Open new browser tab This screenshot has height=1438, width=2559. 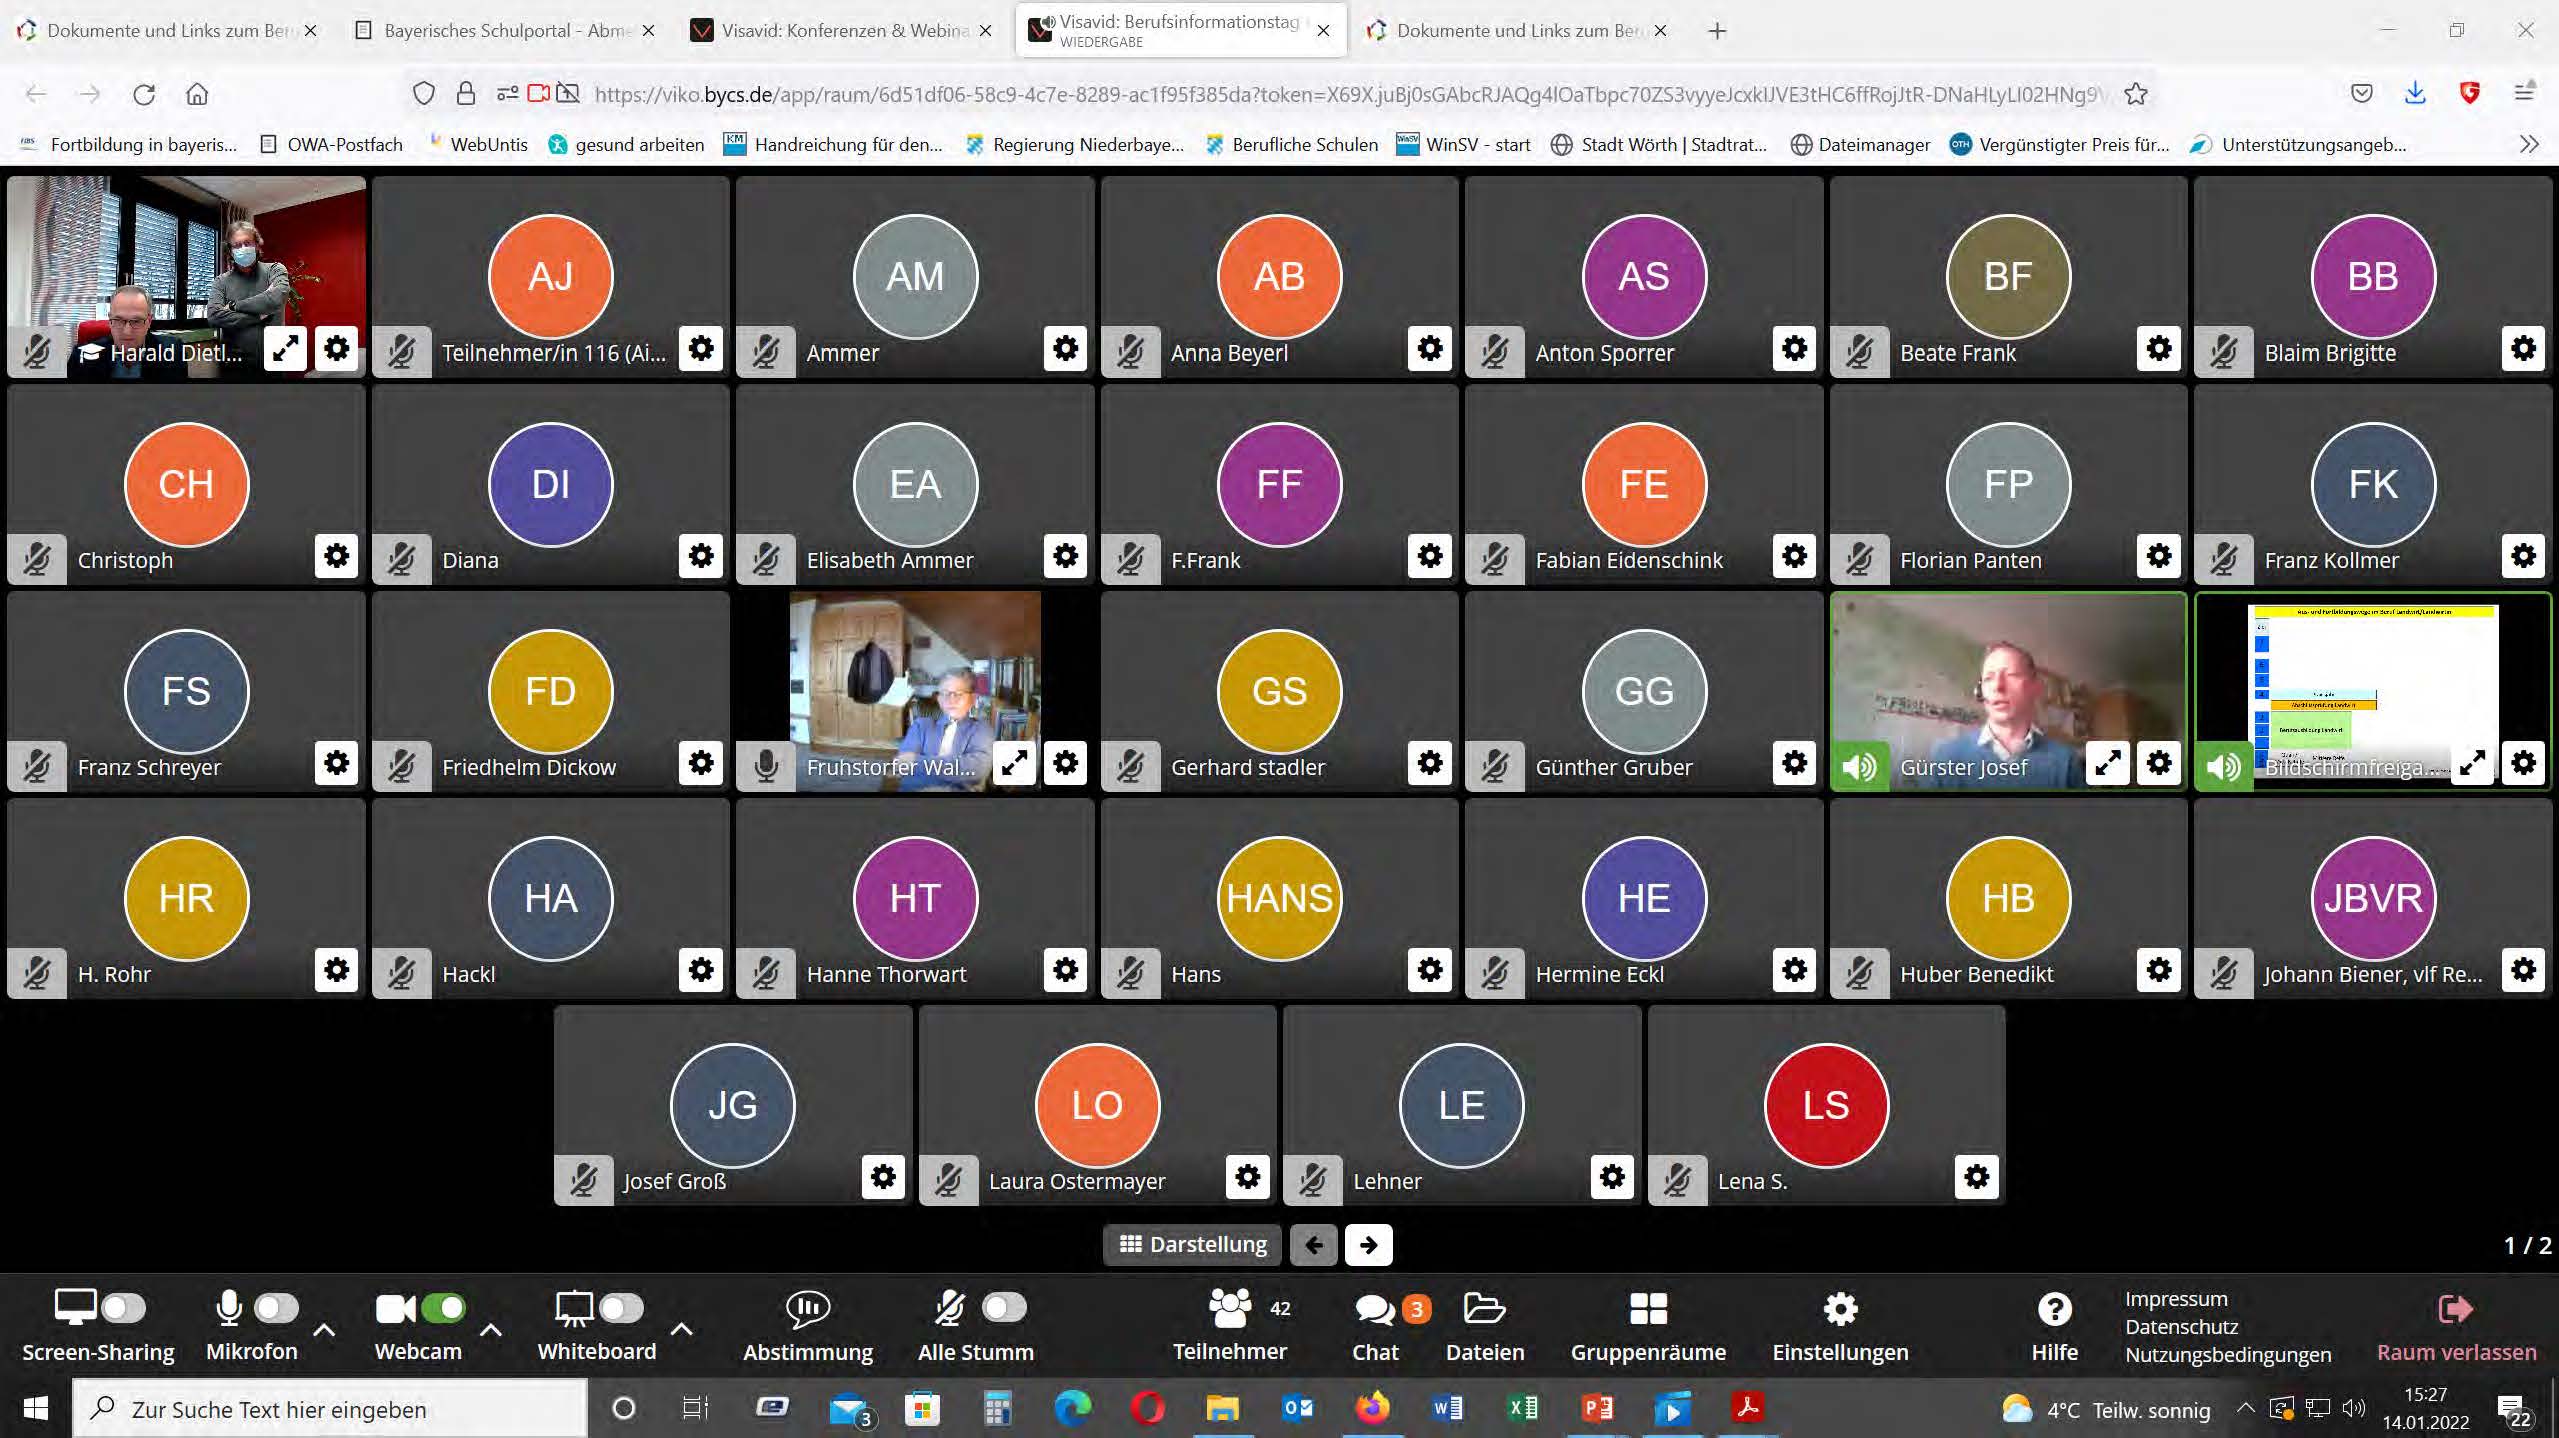1717,31
